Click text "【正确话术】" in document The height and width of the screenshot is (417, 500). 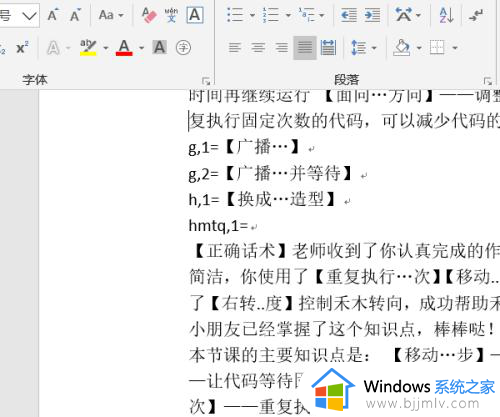240,251
